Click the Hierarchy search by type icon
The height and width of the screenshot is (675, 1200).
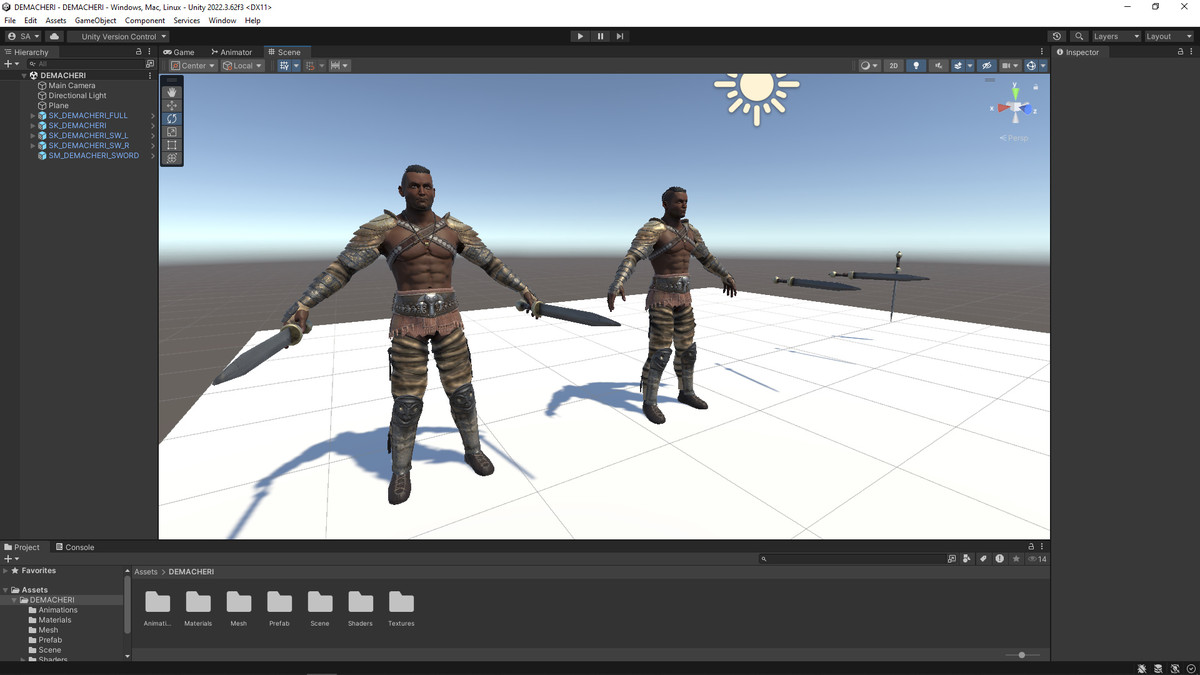pos(150,63)
